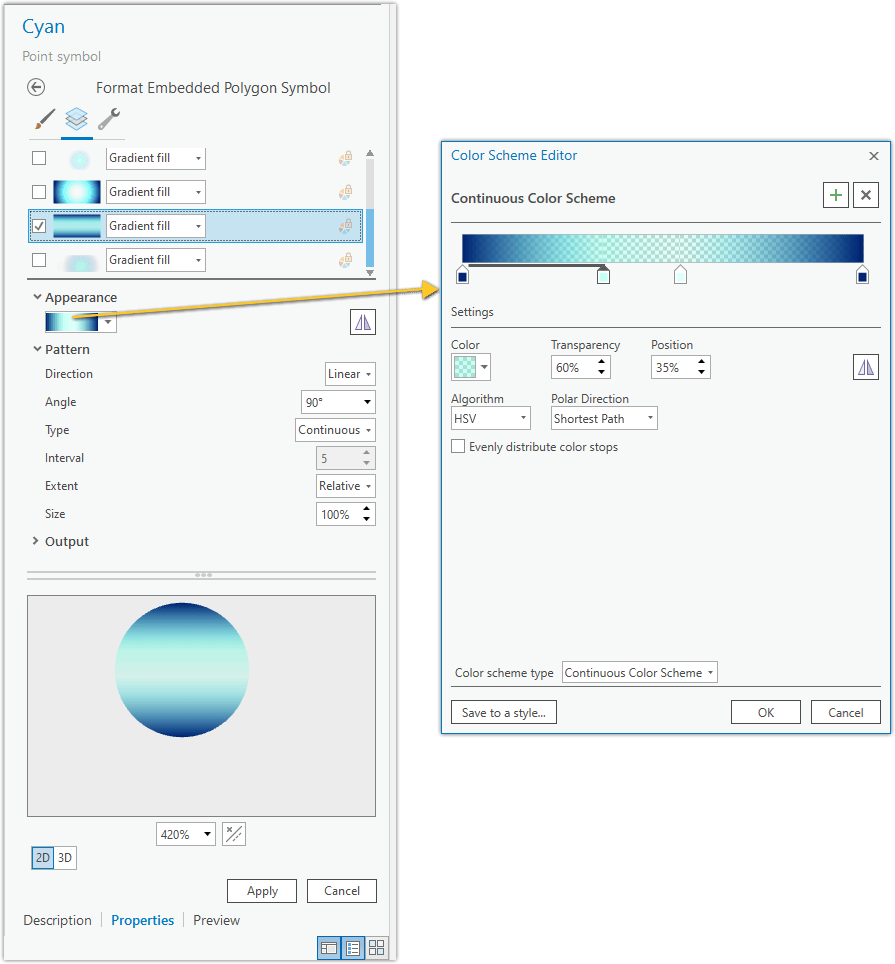Viewport: 895px width, 964px height.
Task: Click Cancel in Color Scheme Editor
Action: 845,712
